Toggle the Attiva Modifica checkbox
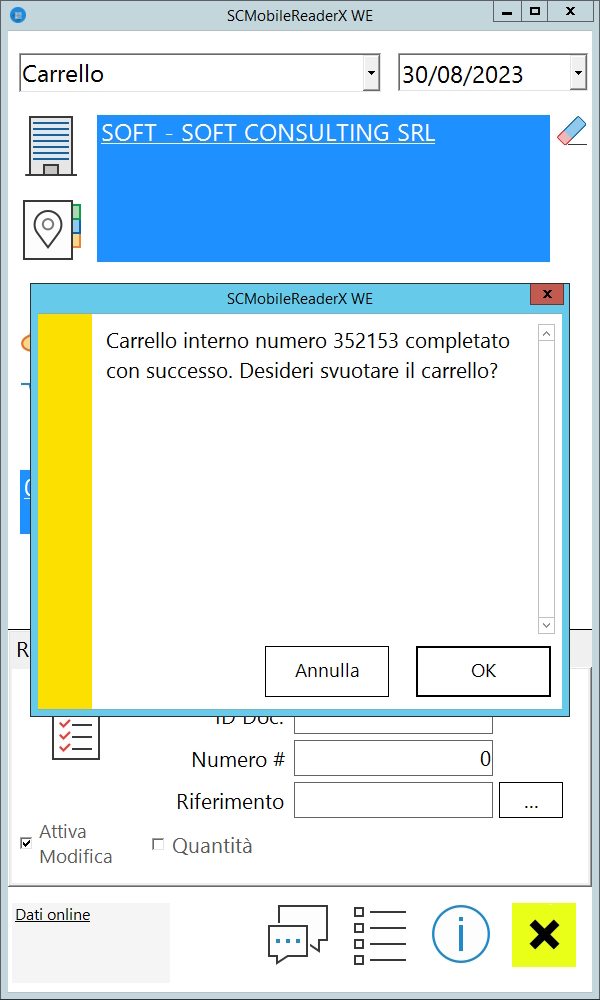 (26, 843)
